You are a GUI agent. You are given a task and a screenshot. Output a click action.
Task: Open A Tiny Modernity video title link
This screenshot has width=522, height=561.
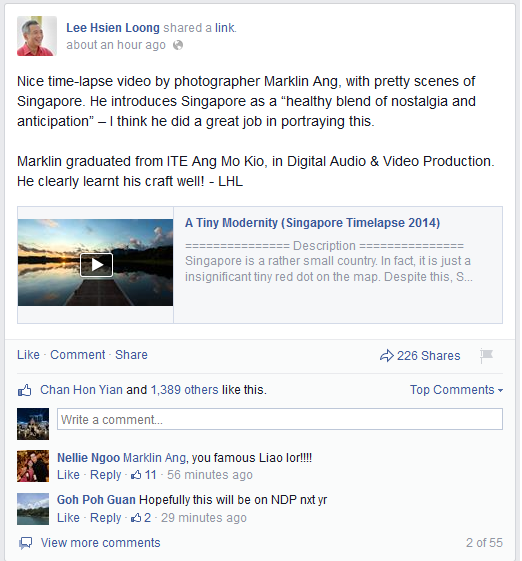(312, 223)
